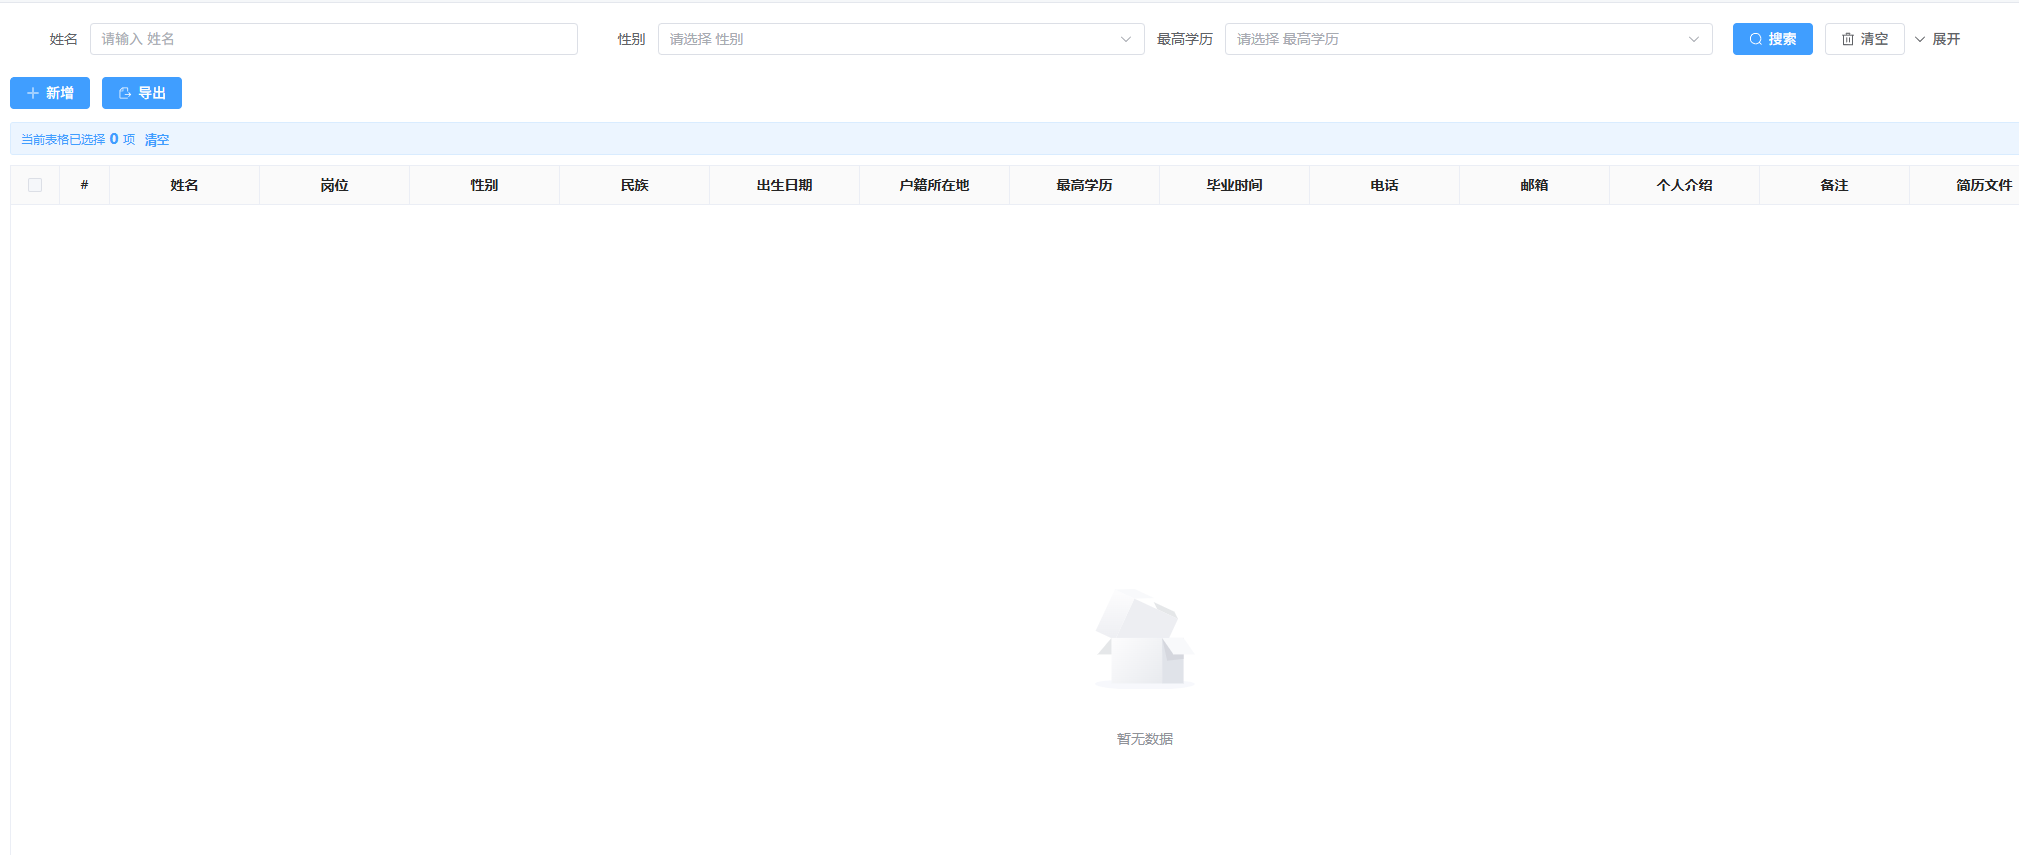The image size is (2019, 855).
Task: Click the empty-box 暂无数据 illustration
Action: [x=1144, y=640]
